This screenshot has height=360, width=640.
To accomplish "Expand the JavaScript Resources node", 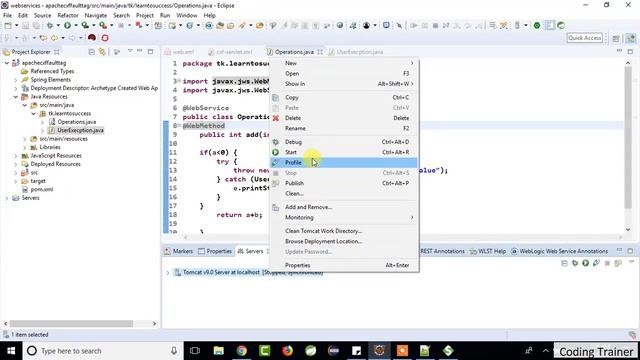I will (x=16, y=156).
